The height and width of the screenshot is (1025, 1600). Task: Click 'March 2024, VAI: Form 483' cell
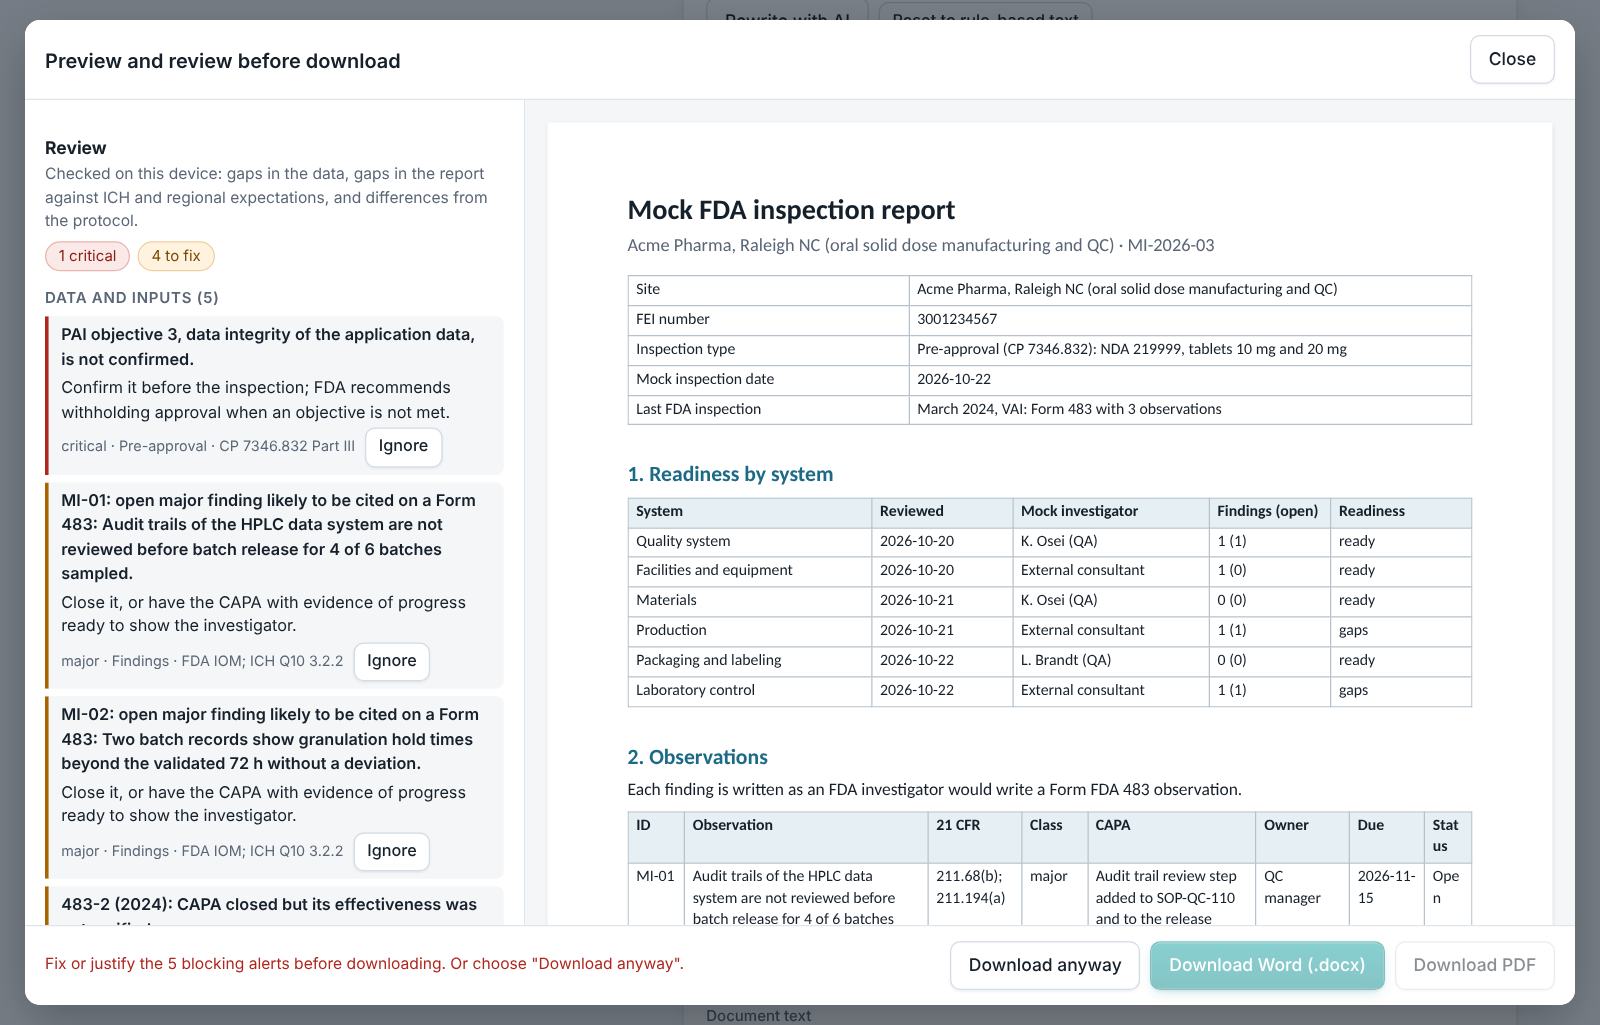(1190, 409)
